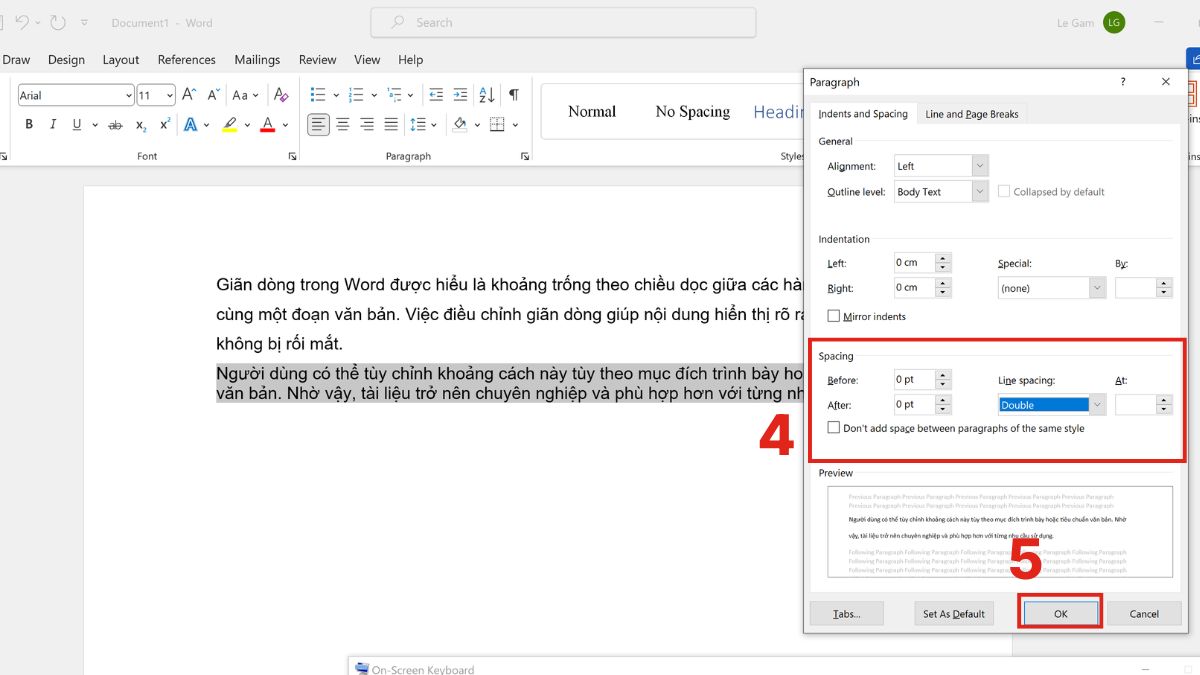Viewport: 1200px width, 675px height.
Task: Open the References ribbon tab
Action: 187,60
